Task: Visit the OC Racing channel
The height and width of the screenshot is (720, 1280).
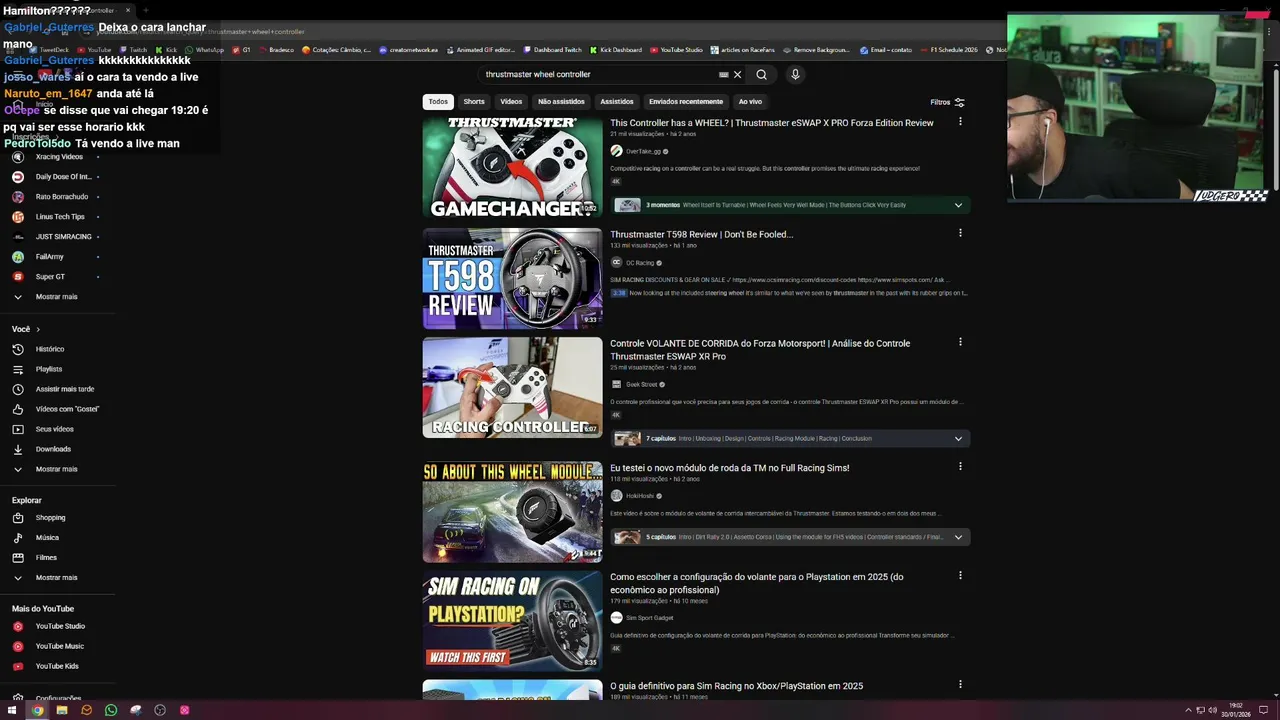Action: [640, 262]
